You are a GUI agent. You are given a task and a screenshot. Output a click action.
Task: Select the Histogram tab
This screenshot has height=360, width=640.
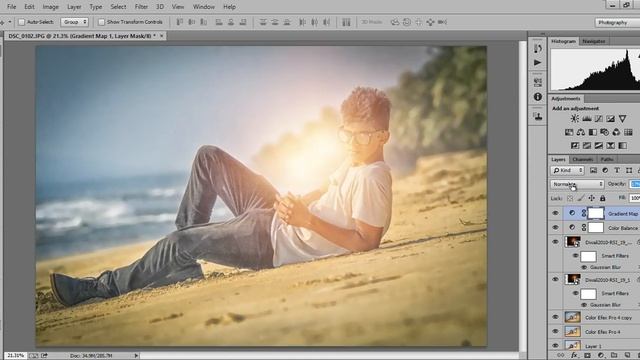[563, 41]
